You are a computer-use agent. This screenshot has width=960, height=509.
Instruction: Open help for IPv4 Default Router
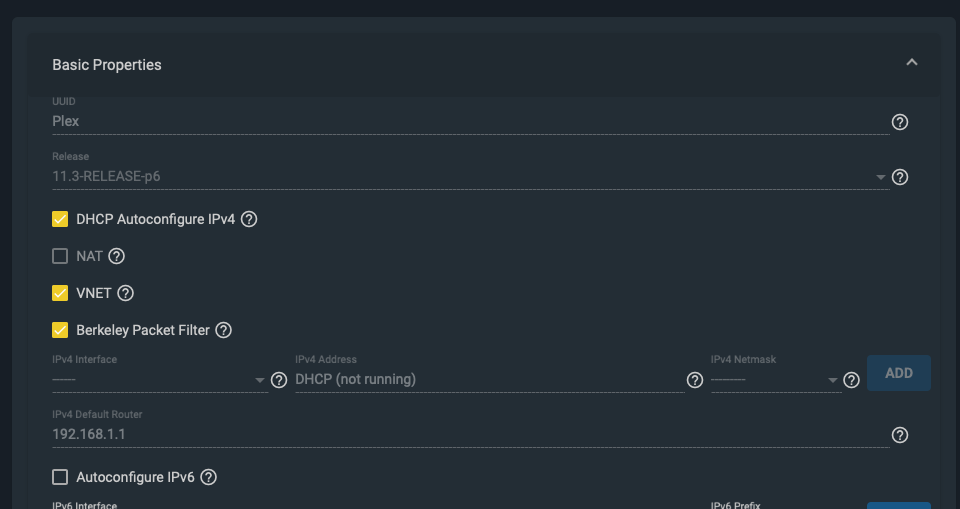click(899, 435)
